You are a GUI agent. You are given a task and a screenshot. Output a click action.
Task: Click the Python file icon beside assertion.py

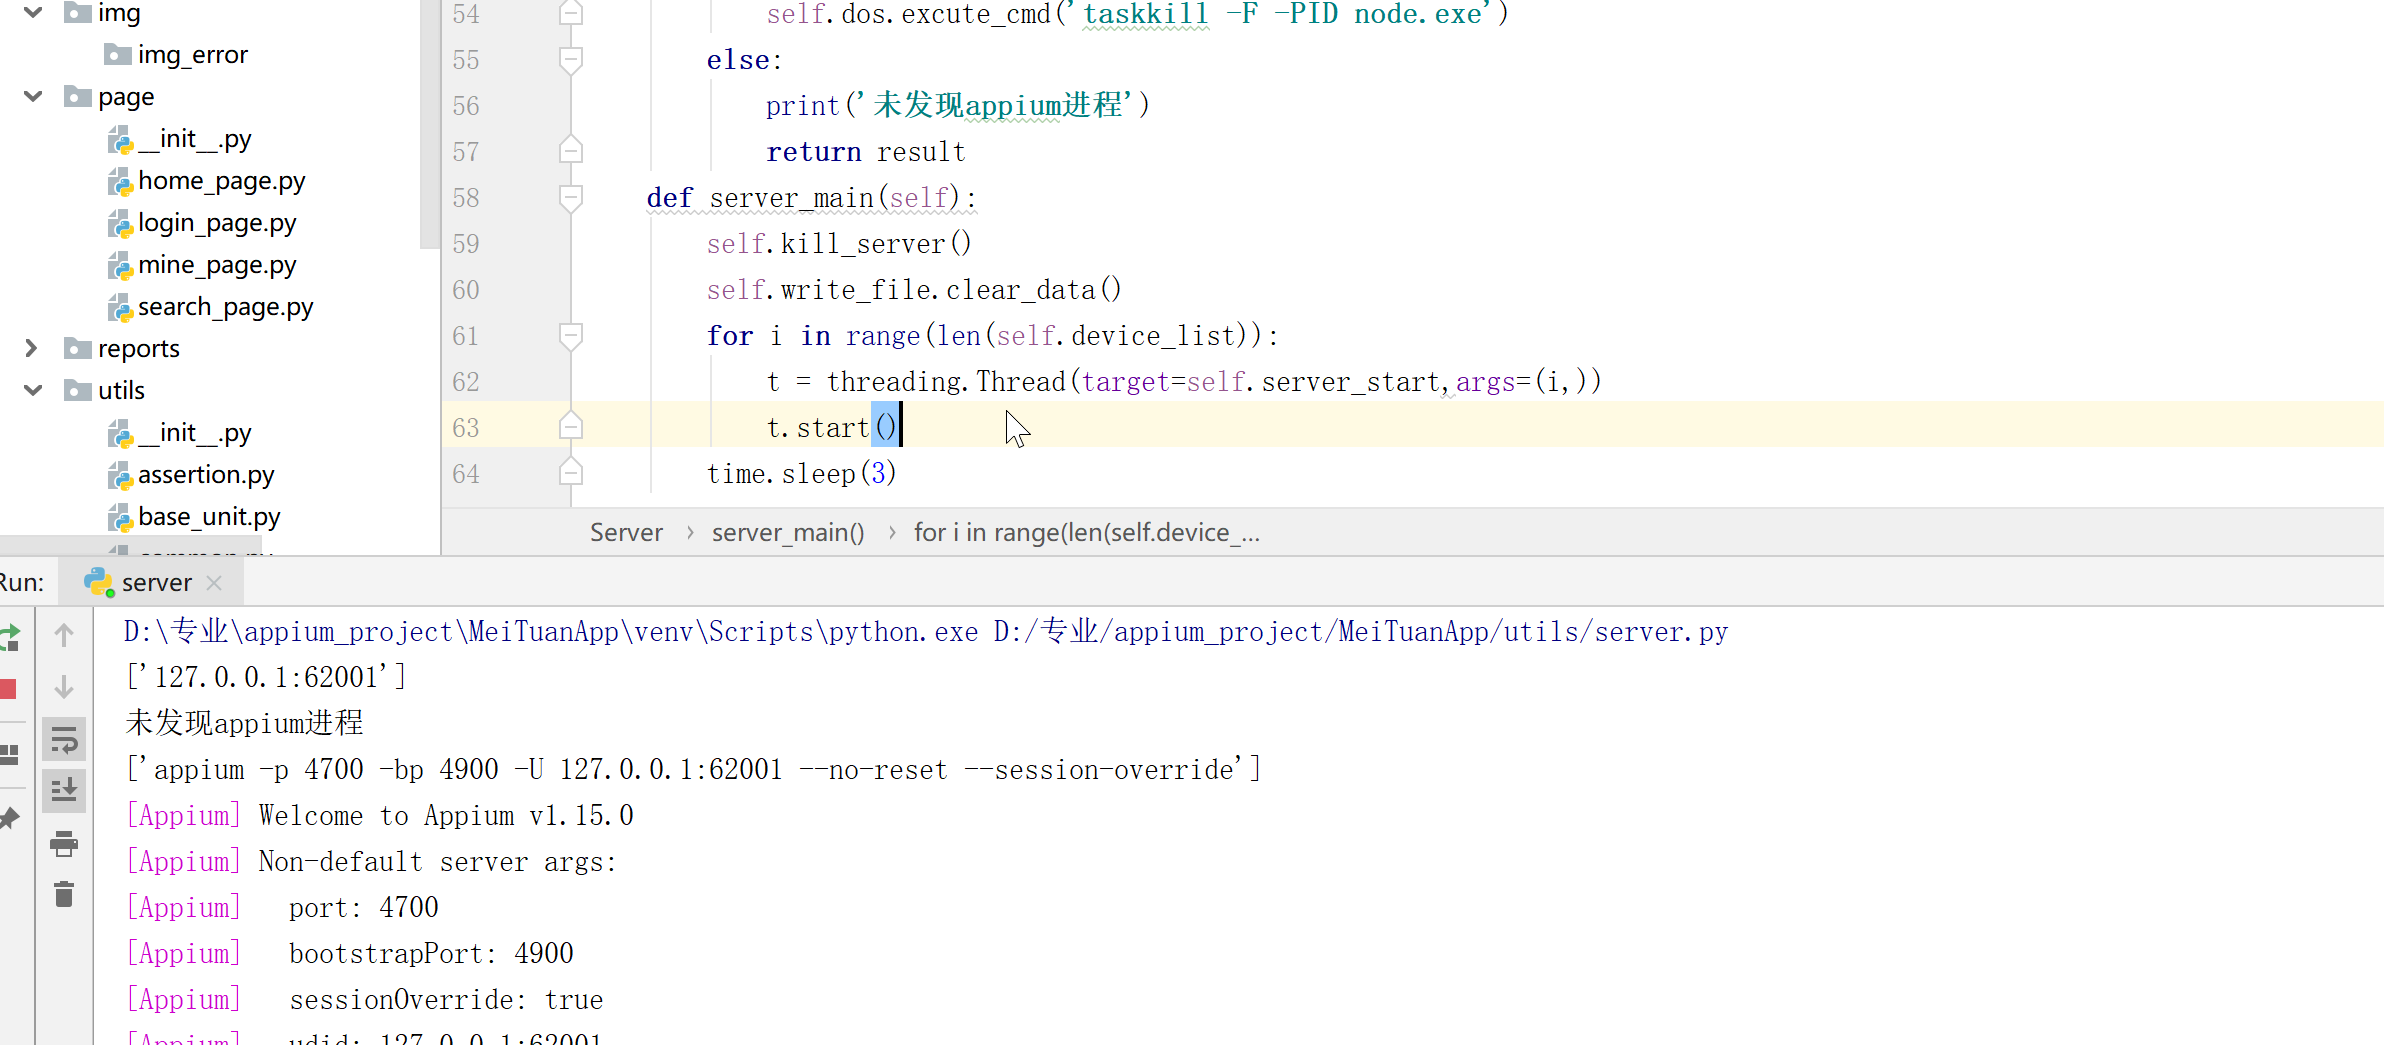pyautogui.click(x=120, y=475)
